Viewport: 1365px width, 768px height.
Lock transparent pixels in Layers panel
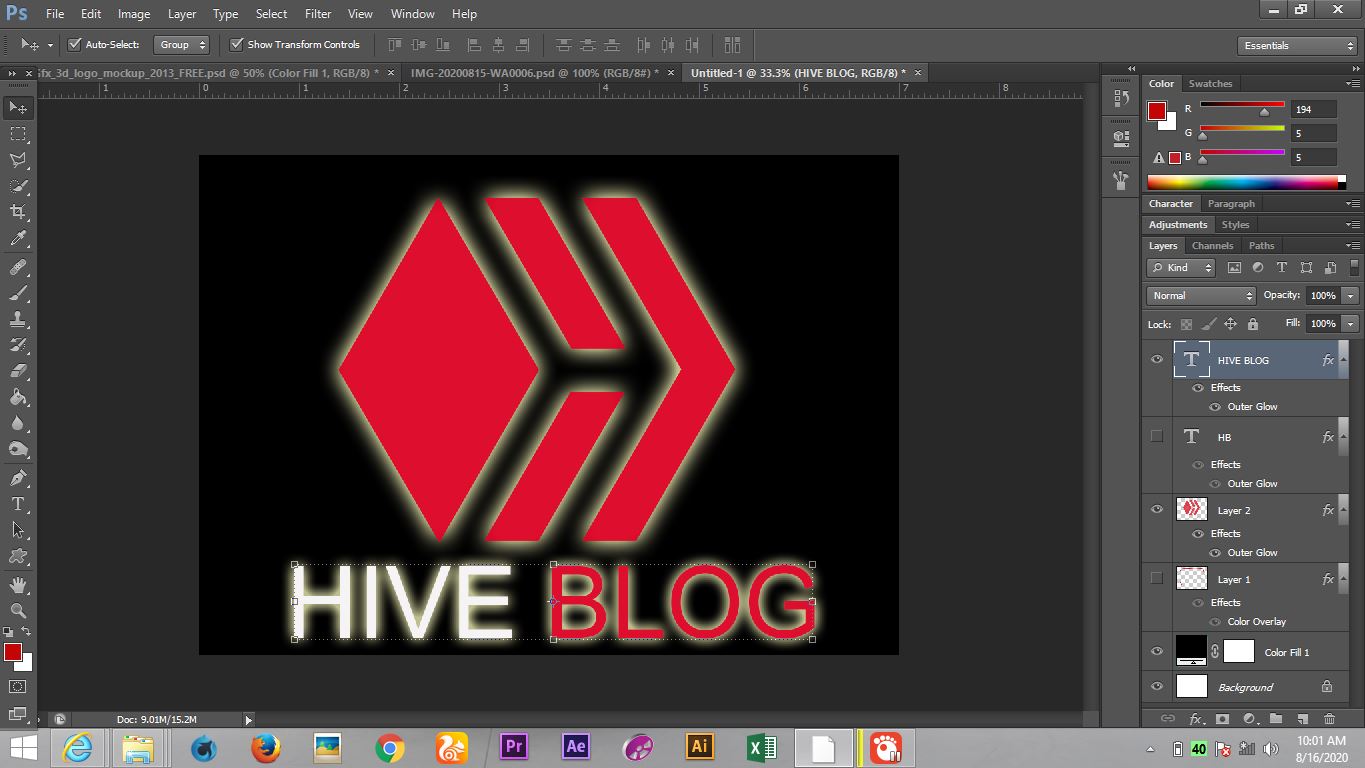tap(1186, 324)
